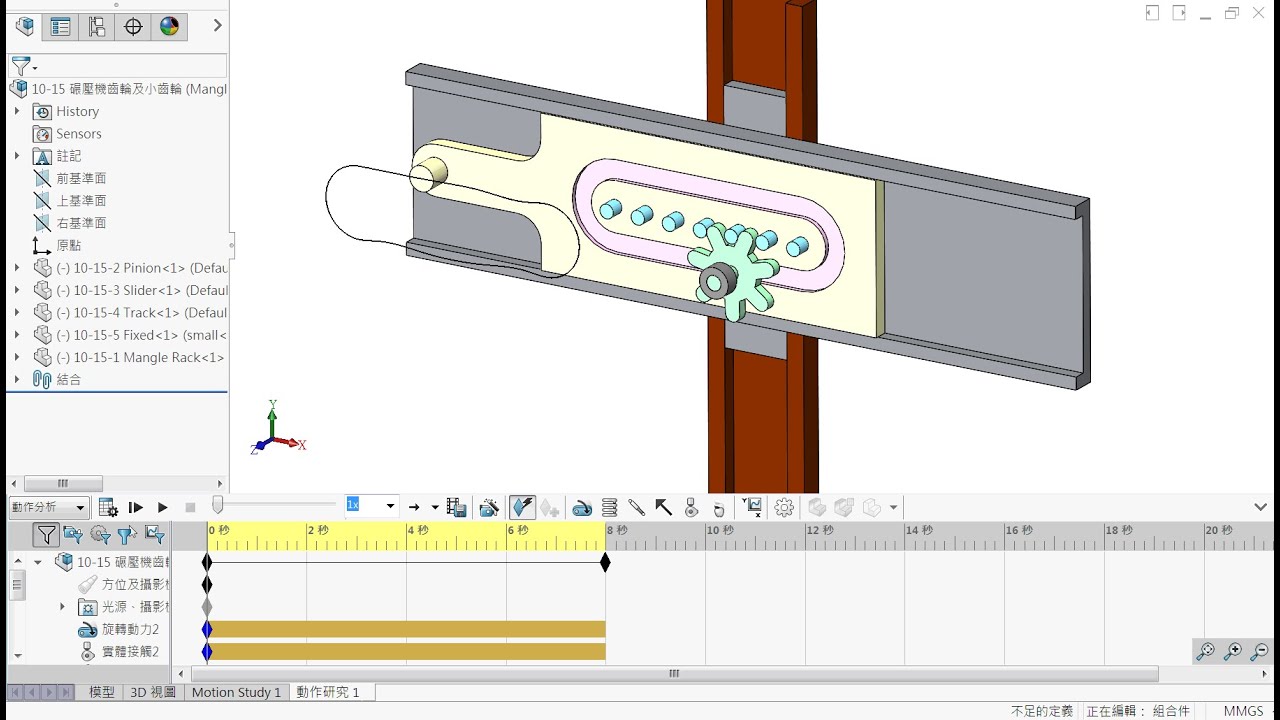Open the FeatureManager design tree tab
This screenshot has height=720, width=1280.
coord(25,27)
